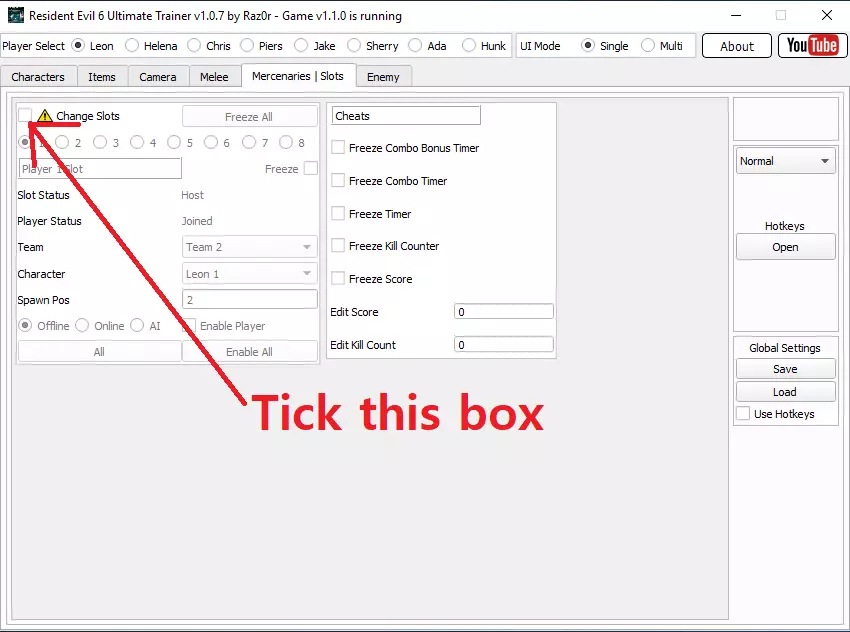This screenshot has height=632, width=850.
Task: Choose Piers in Player Select
Action: (x=247, y=46)
